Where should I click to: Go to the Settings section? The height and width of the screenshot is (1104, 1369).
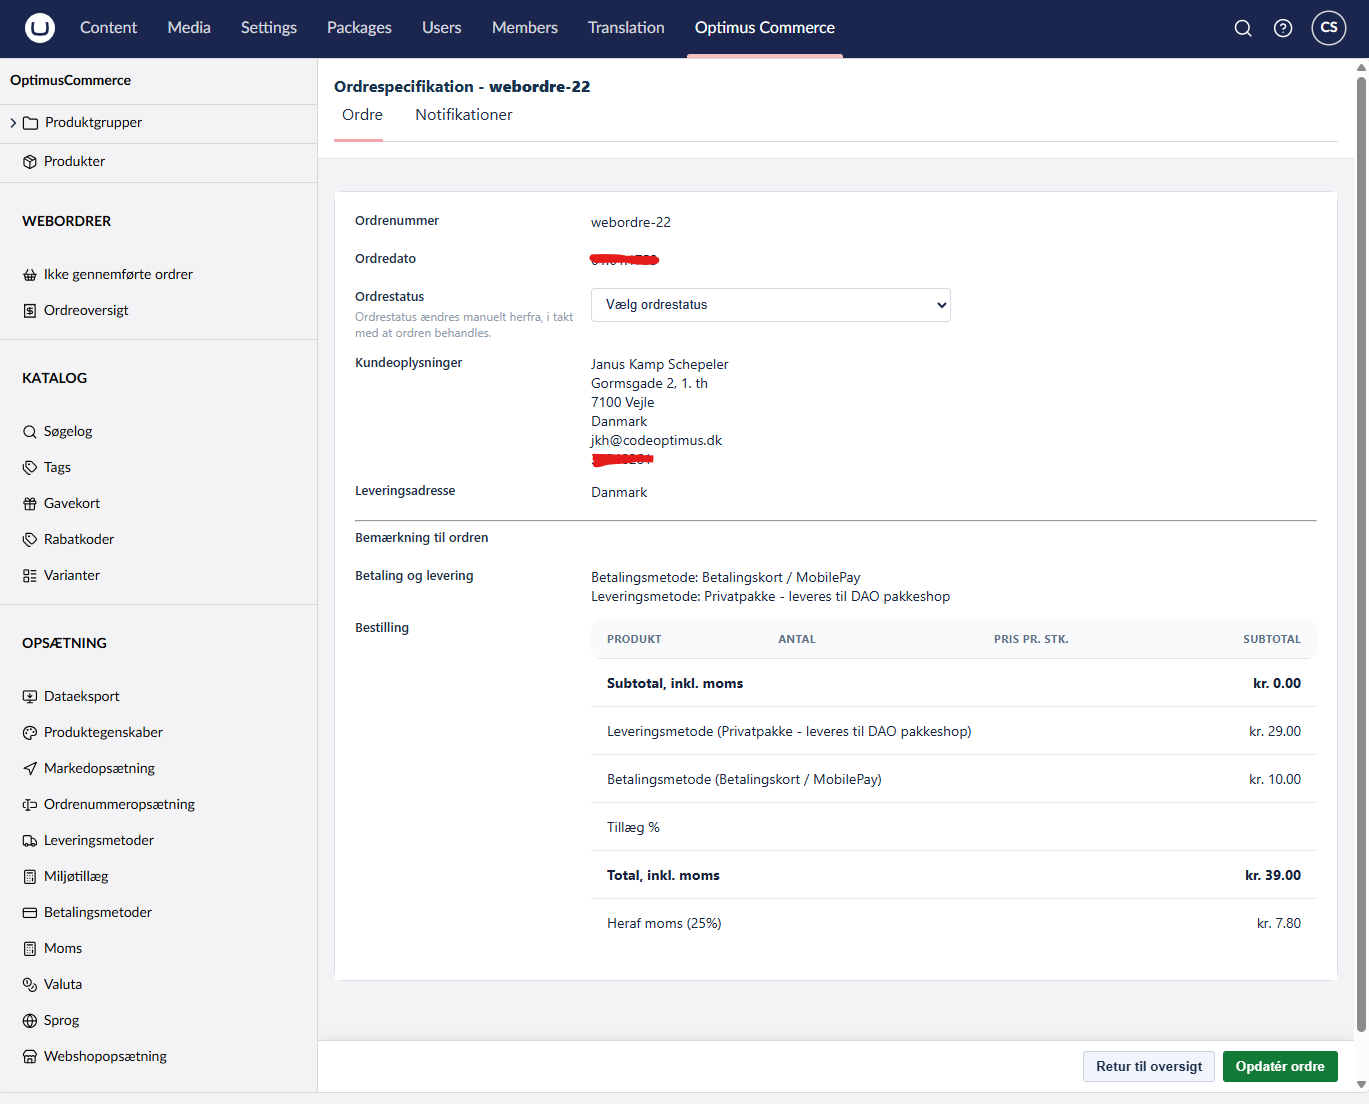point(269,28)
